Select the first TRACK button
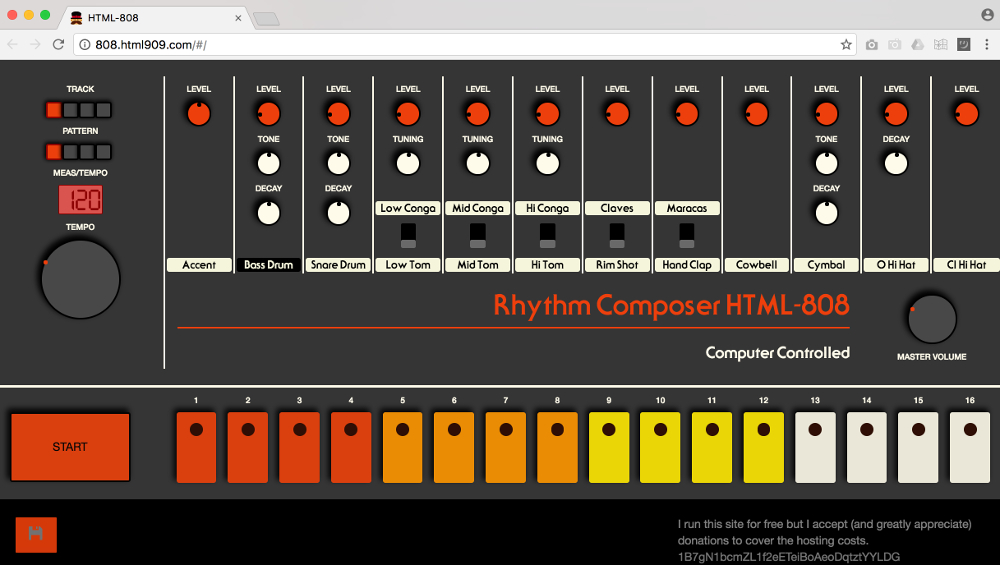 (x=54, y=110)
